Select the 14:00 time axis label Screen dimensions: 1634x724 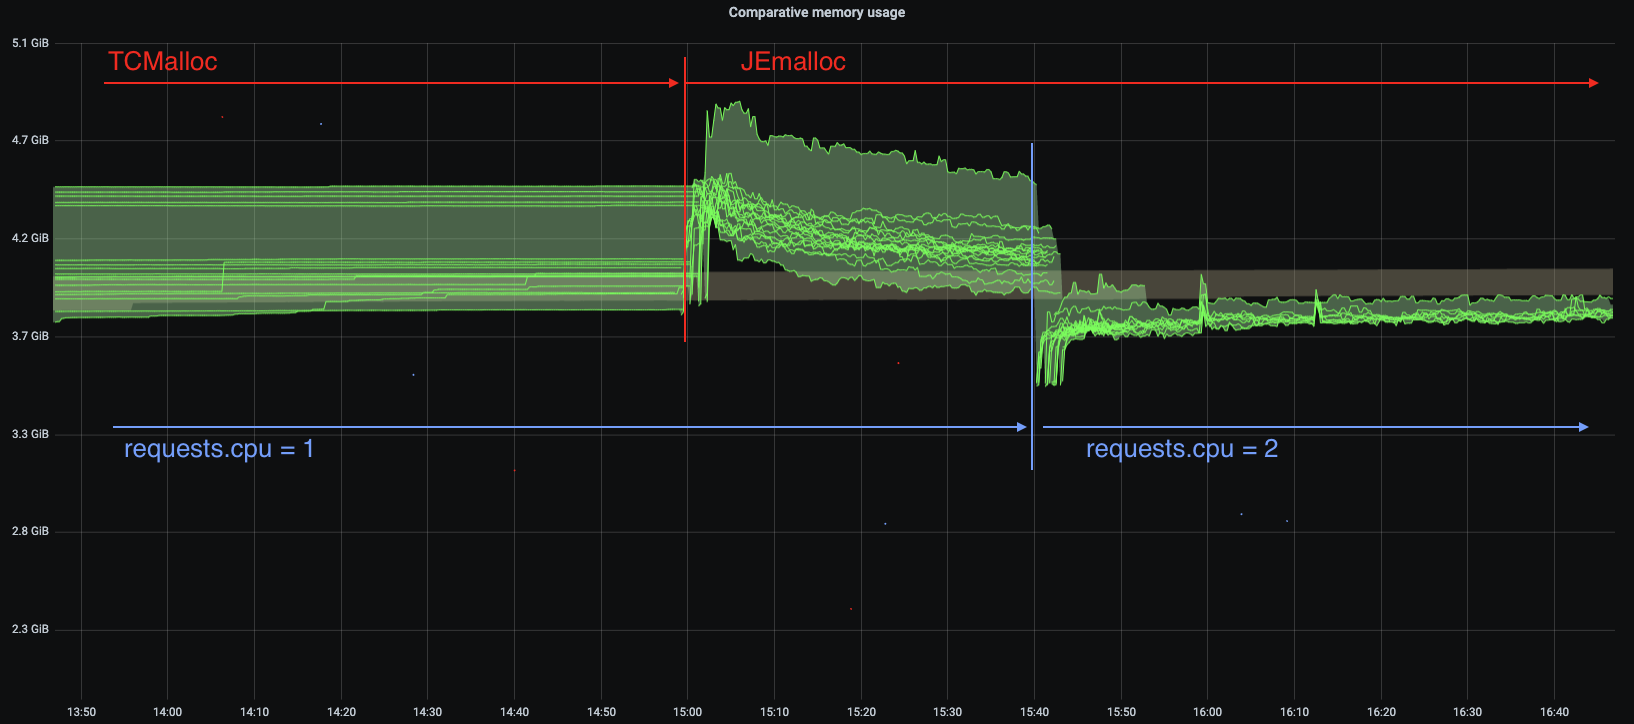click(x=168, y=712)
